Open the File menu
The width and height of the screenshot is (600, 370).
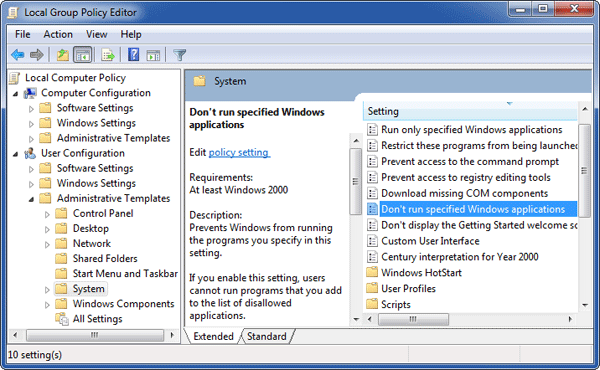(23, 34)
